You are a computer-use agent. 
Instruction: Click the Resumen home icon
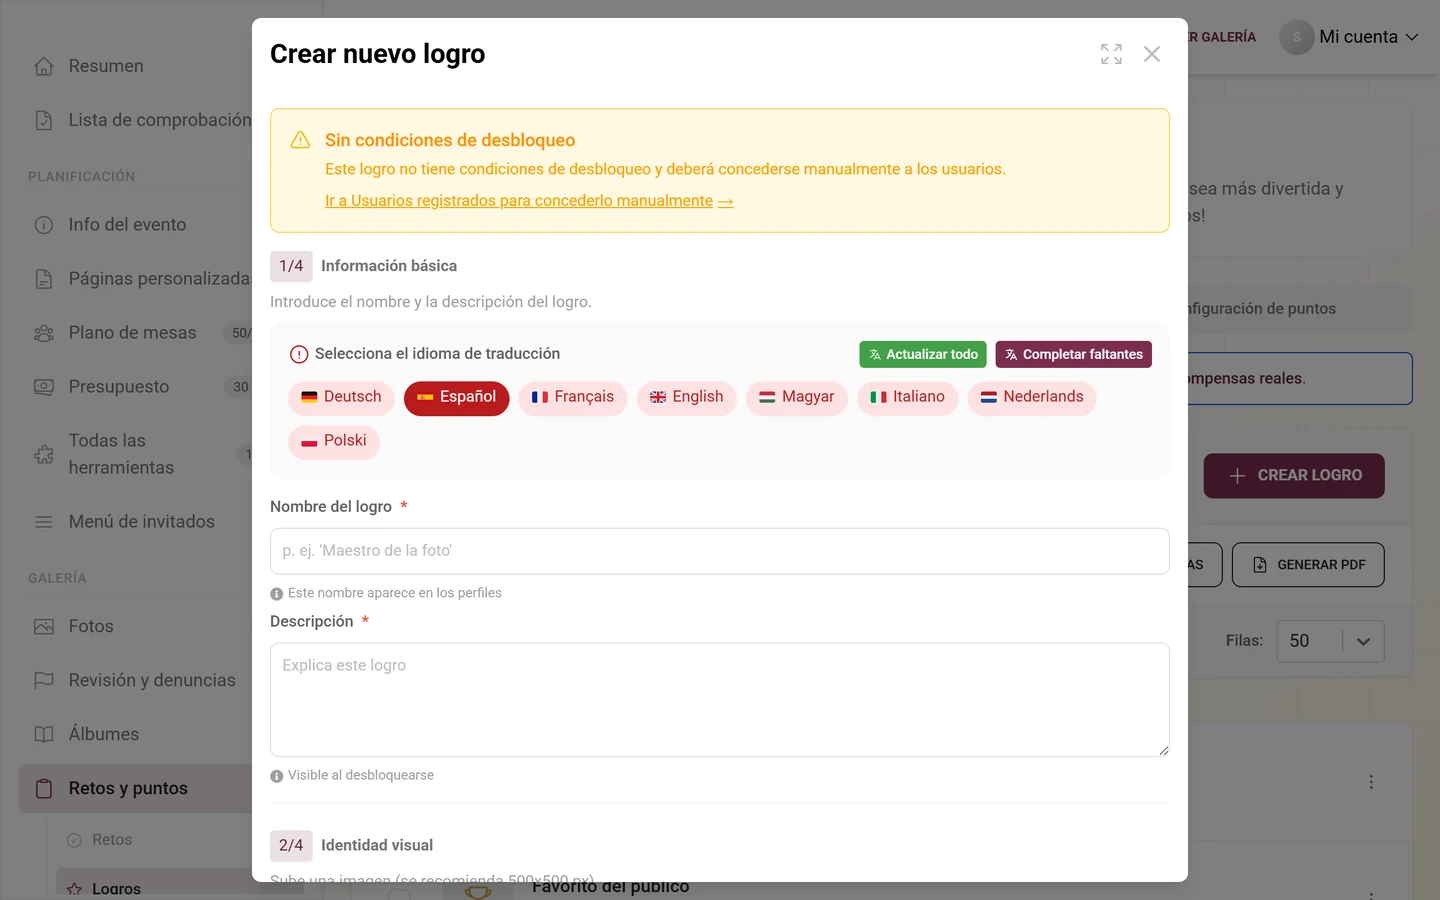click(x=44, y=66)
